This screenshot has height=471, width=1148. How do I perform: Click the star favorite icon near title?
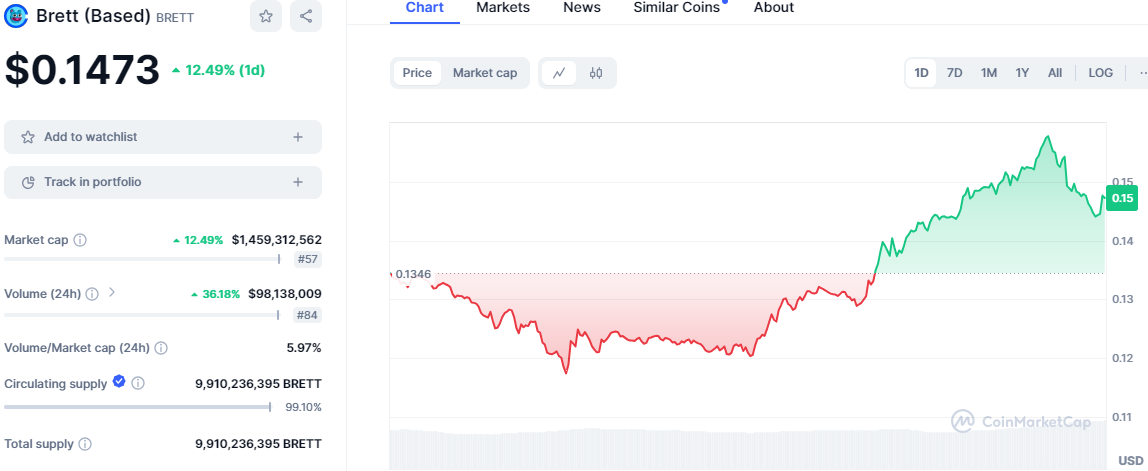[x=266, y=16]
